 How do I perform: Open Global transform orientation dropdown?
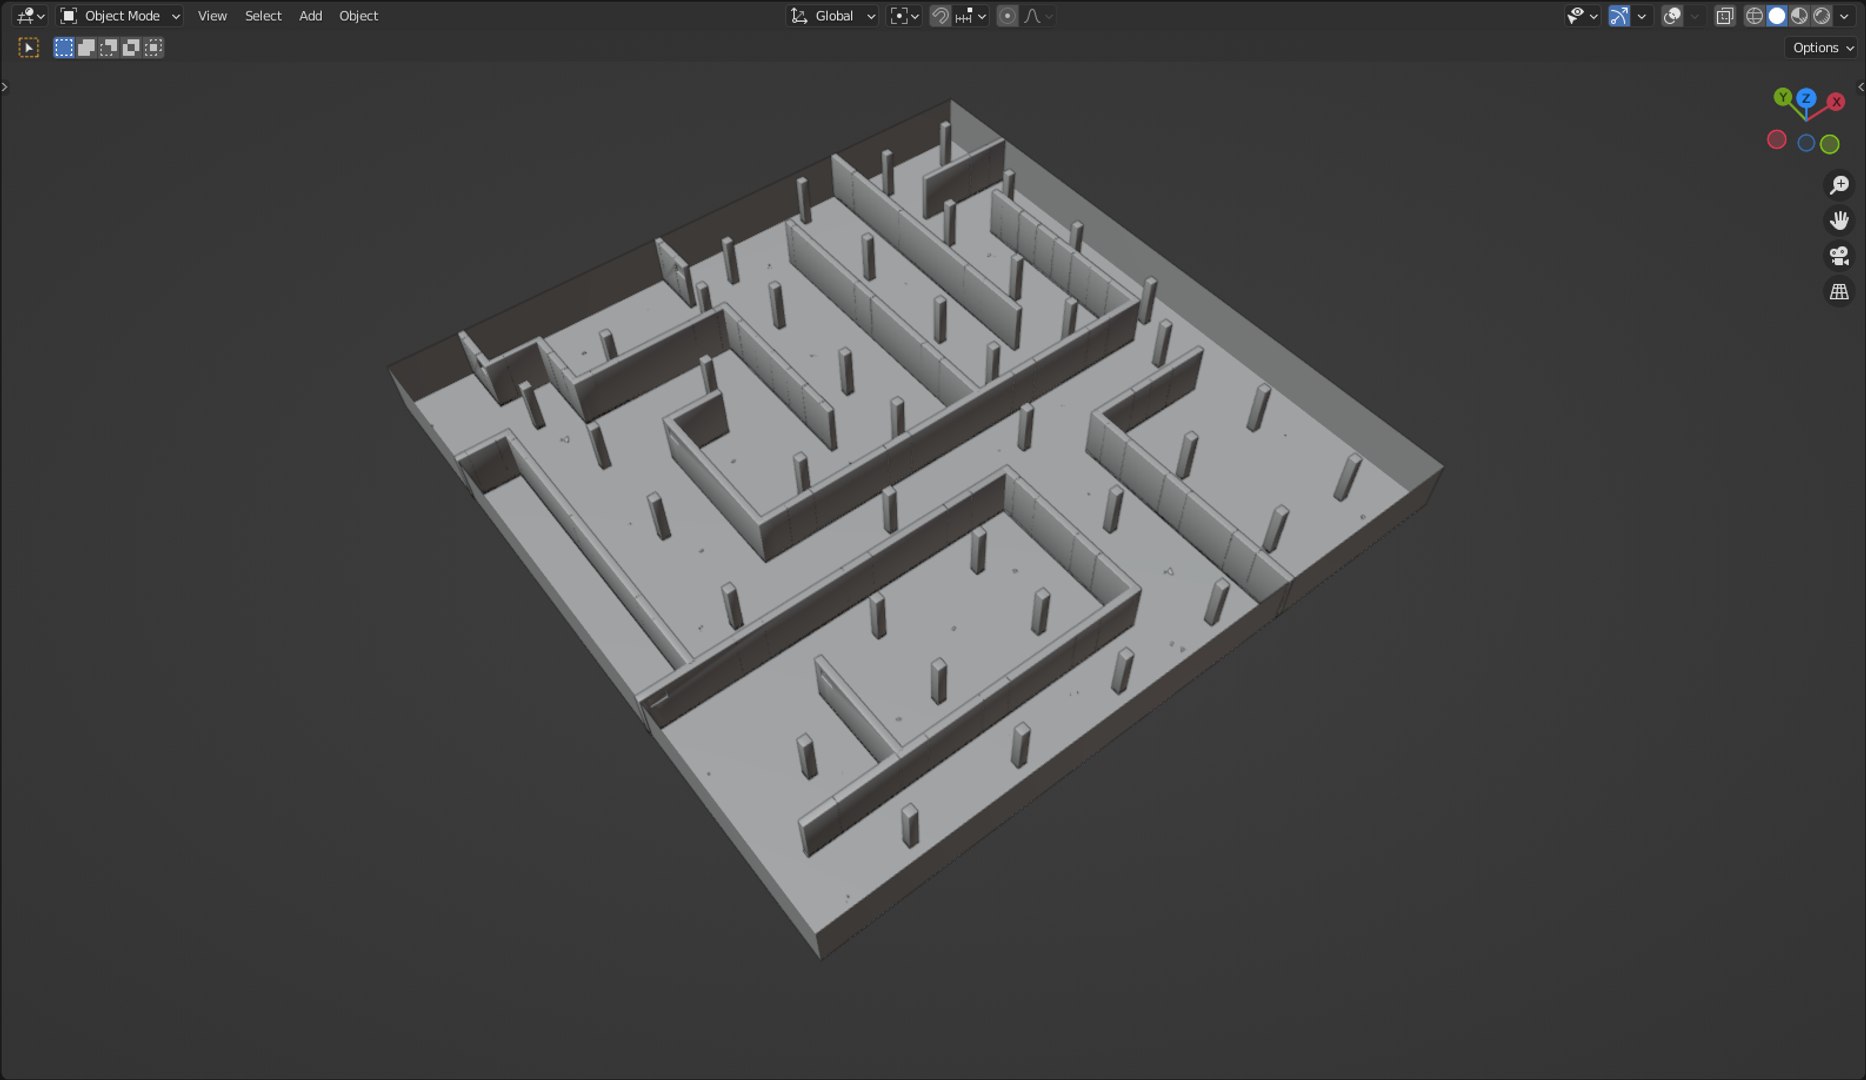833,16
